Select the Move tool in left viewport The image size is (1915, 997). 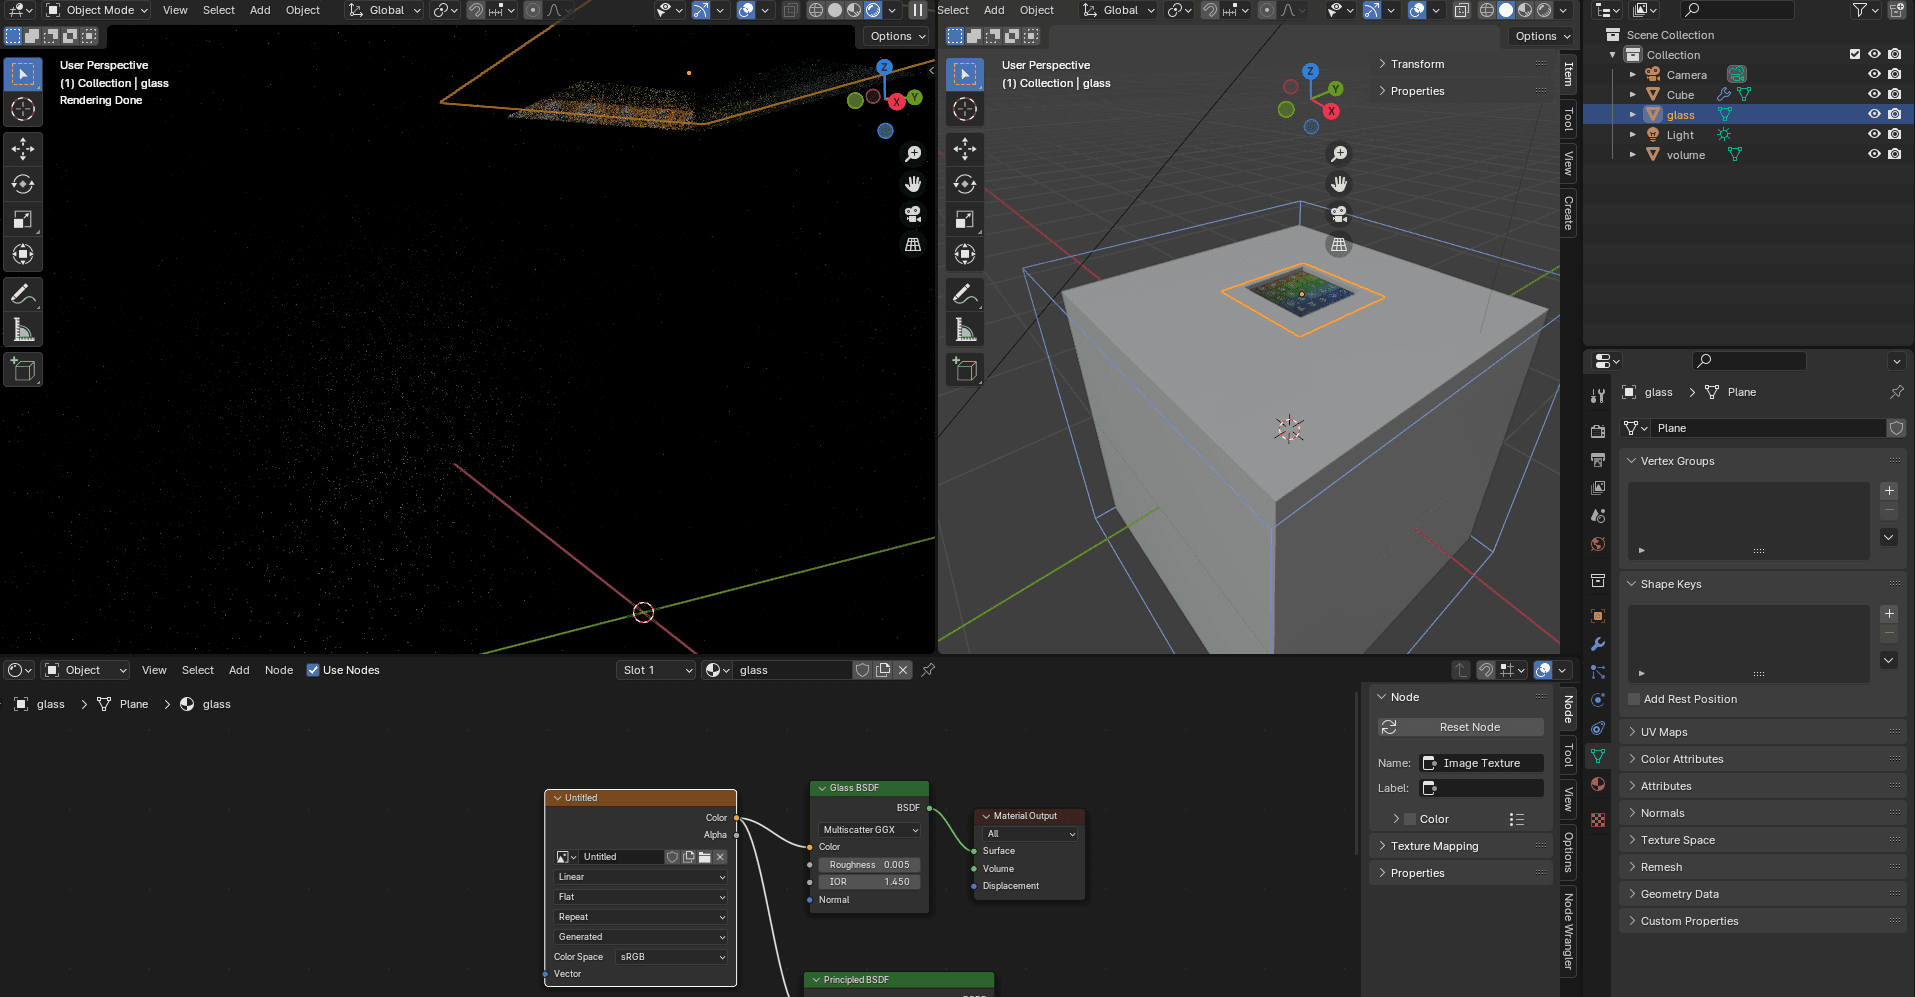[x=23, y=149]
